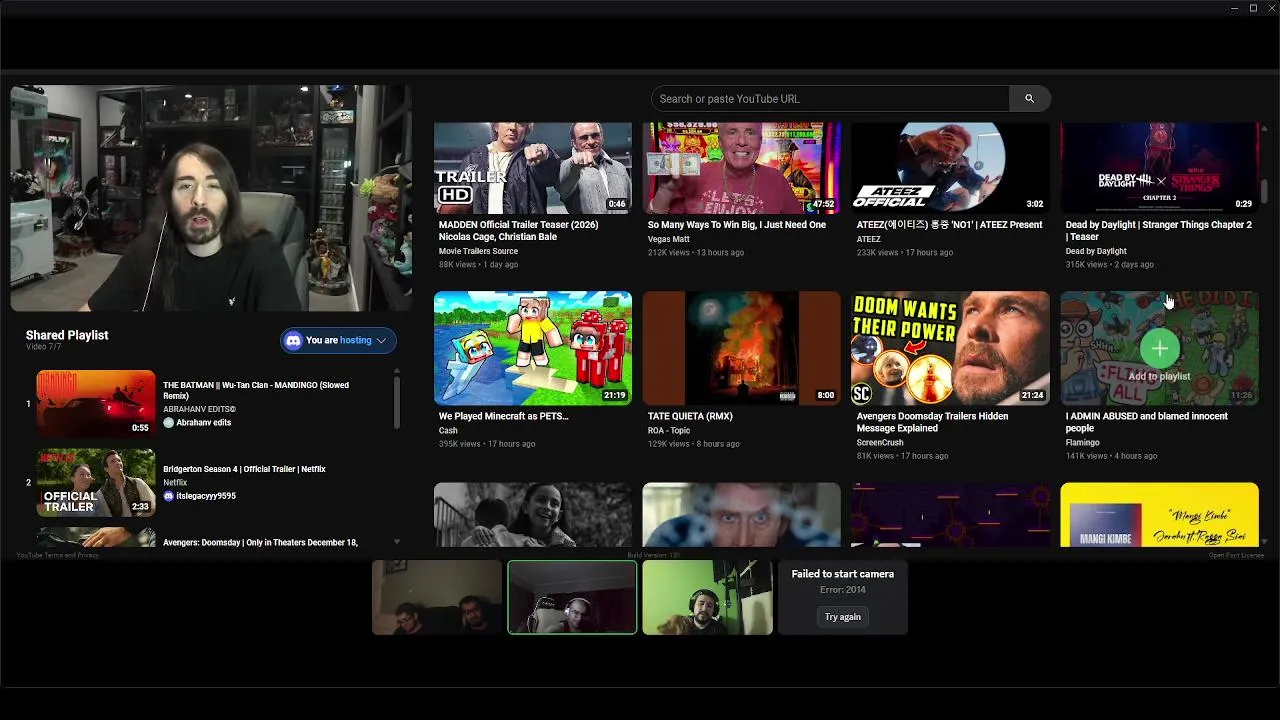The width and height of the screenshot is (1280, 720).
Task: Open yellow Mangi Kimbe video thumbnail
Action: point(1160,515)
